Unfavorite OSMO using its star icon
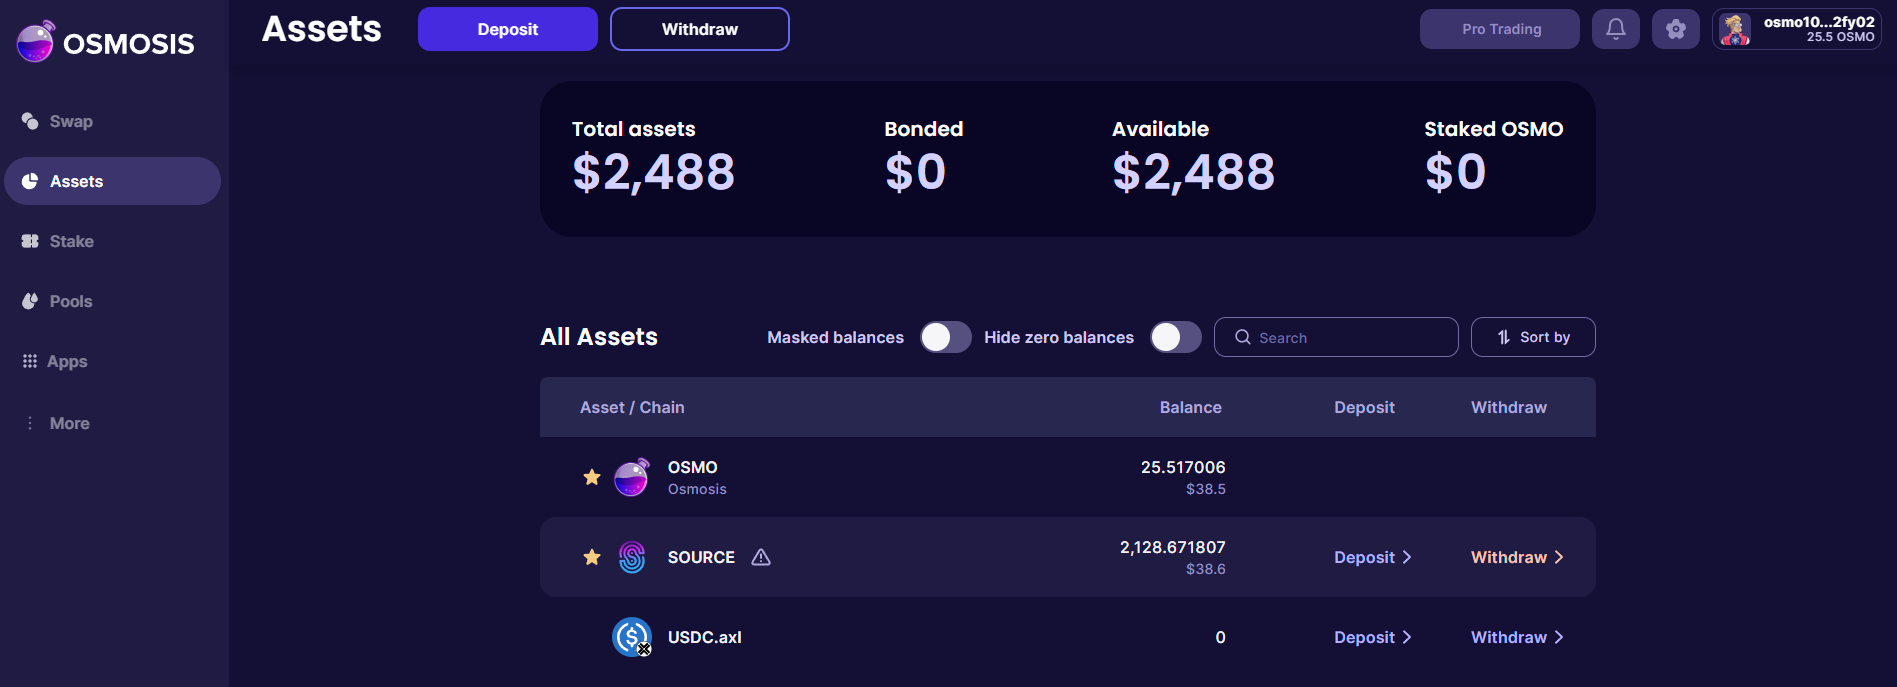This screenshot has width=1897, height=687. pyautogui.click(x=592, y=477)
